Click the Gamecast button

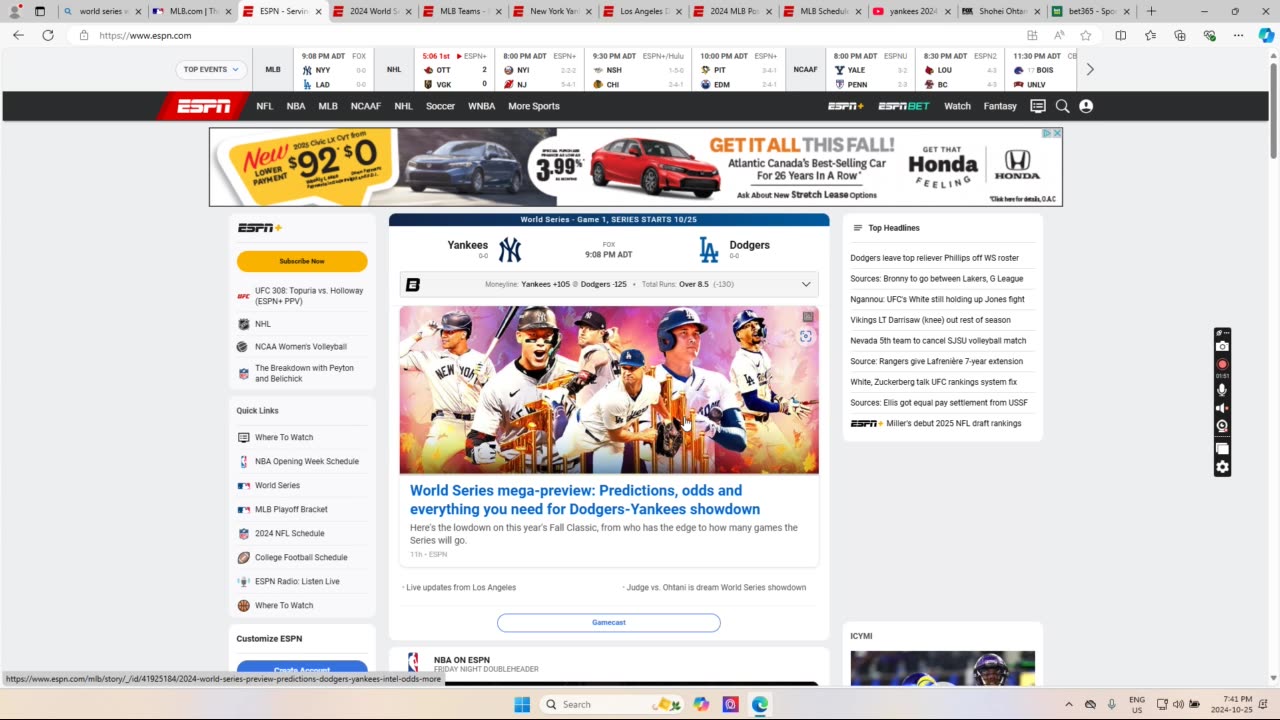tap(609, 622)
